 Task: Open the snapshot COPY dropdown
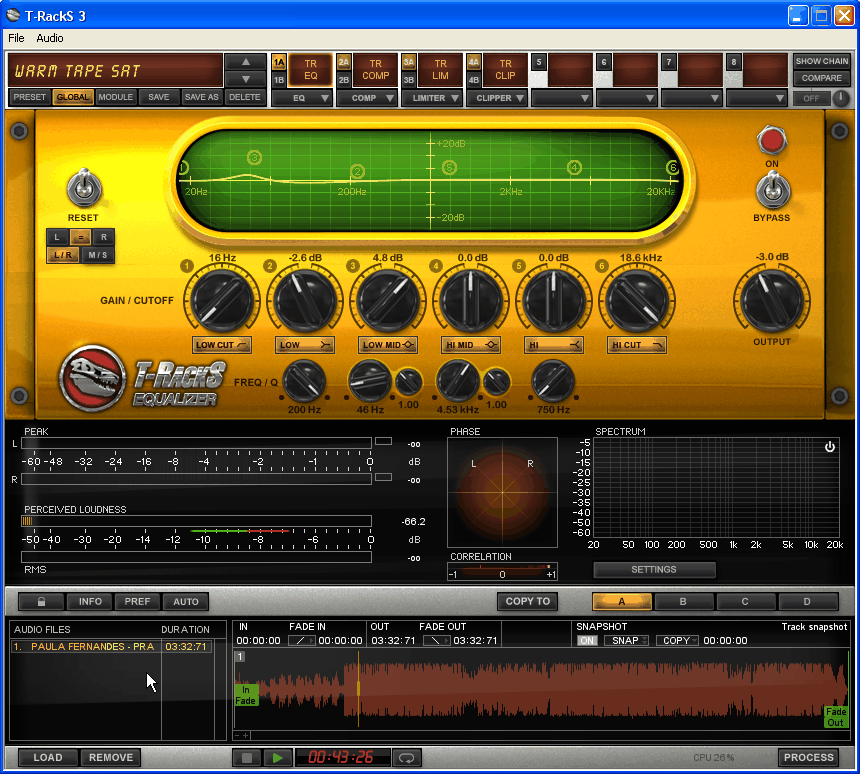tap(677, 641)
